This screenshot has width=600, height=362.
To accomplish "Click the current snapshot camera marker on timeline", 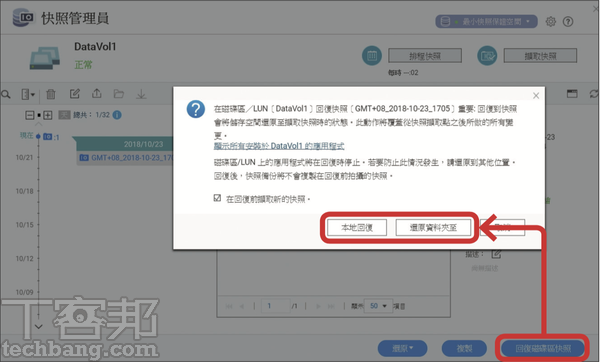I will tap(47, 137).
